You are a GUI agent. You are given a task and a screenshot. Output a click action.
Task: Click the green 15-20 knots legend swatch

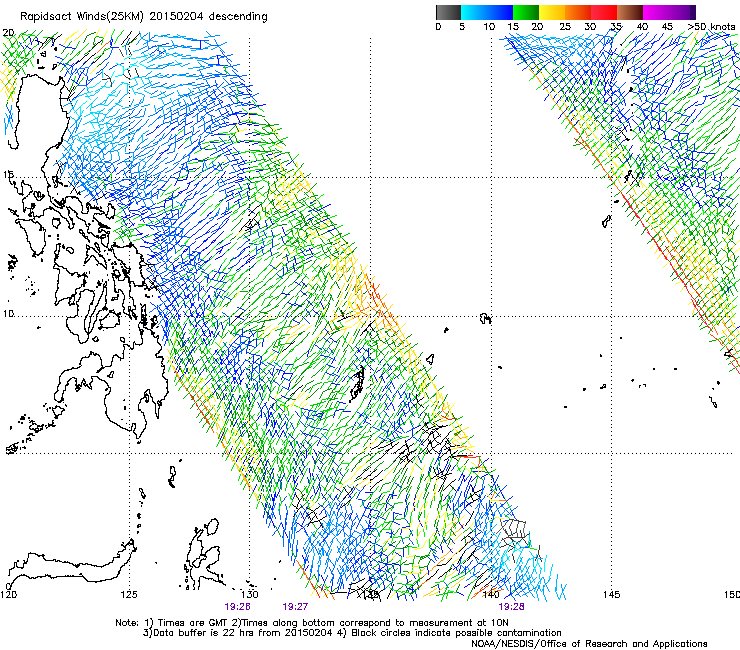526,12
